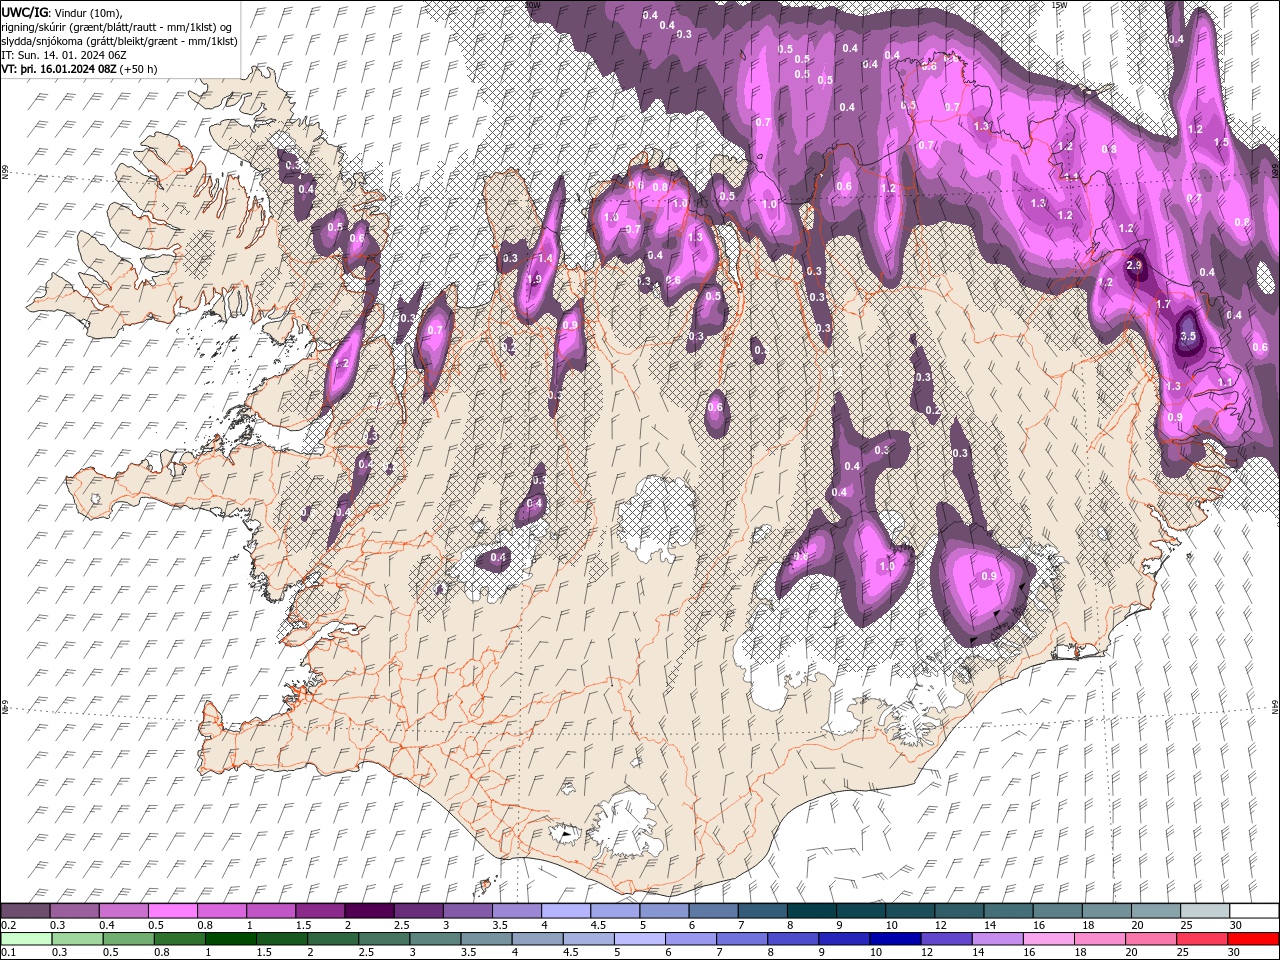Viewport: 1280px width, 960px height.
Task: Click the 1.9 snowfall value on the map
Action: coord(534,280)
